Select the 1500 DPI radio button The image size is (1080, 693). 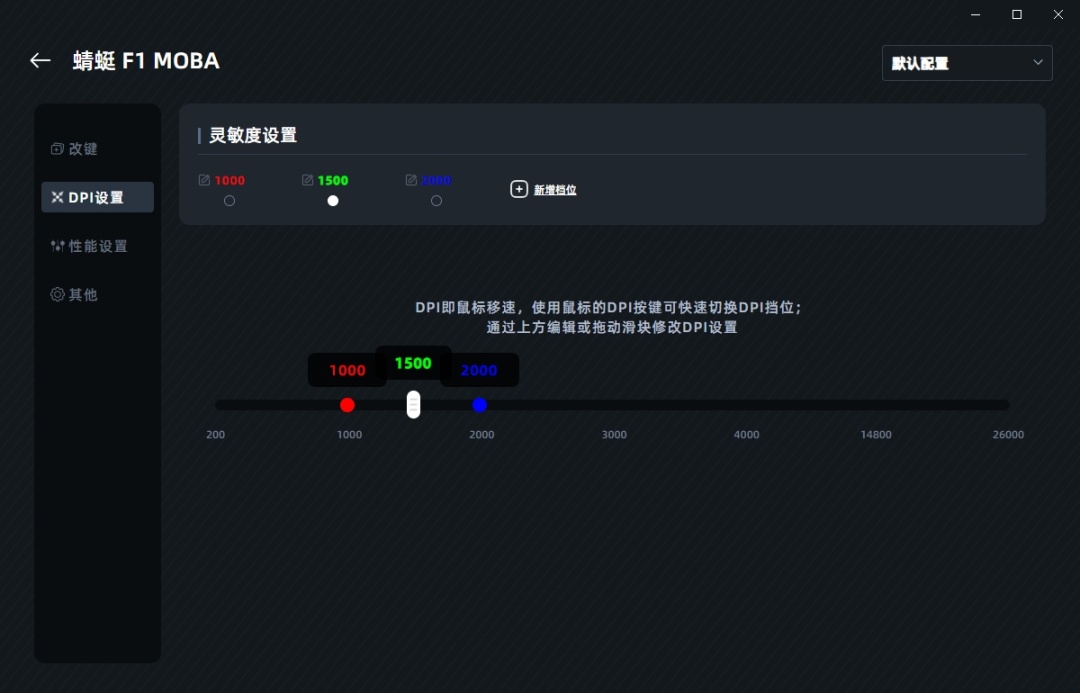pos(333,200)
